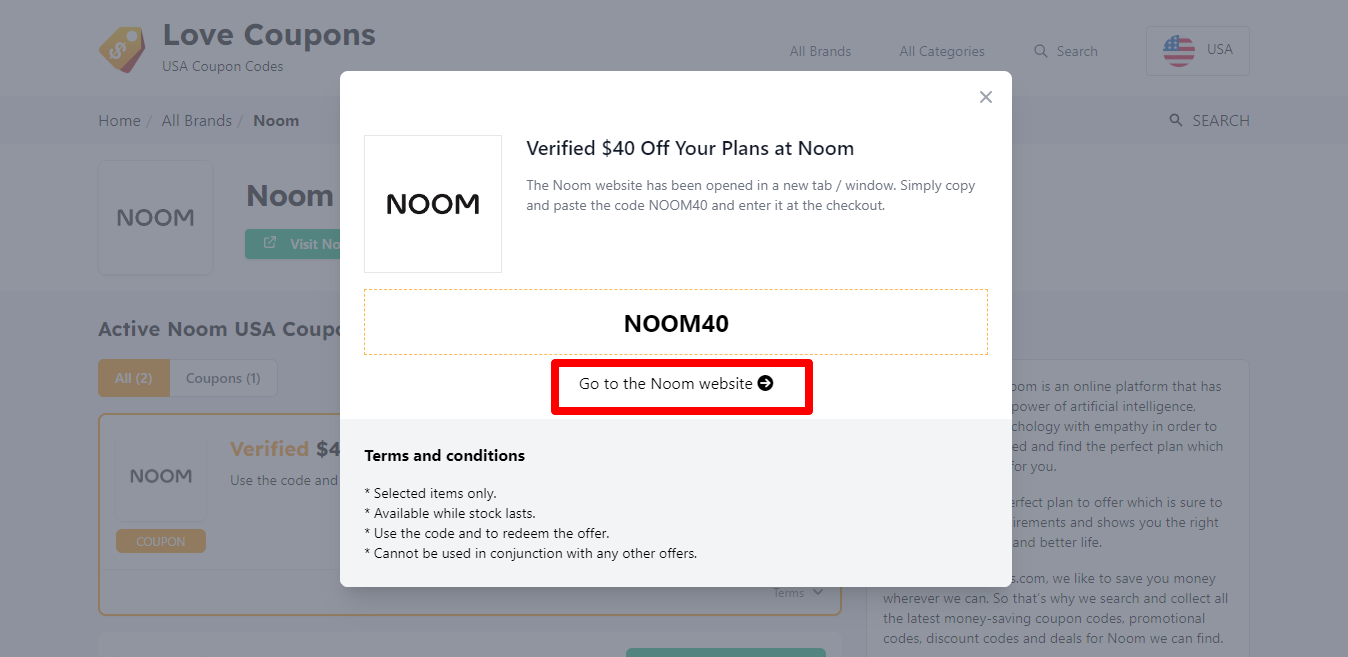1348x657 pixels.
Task: Click the All Brands breadcrumb link
Action: click(197, 121)
